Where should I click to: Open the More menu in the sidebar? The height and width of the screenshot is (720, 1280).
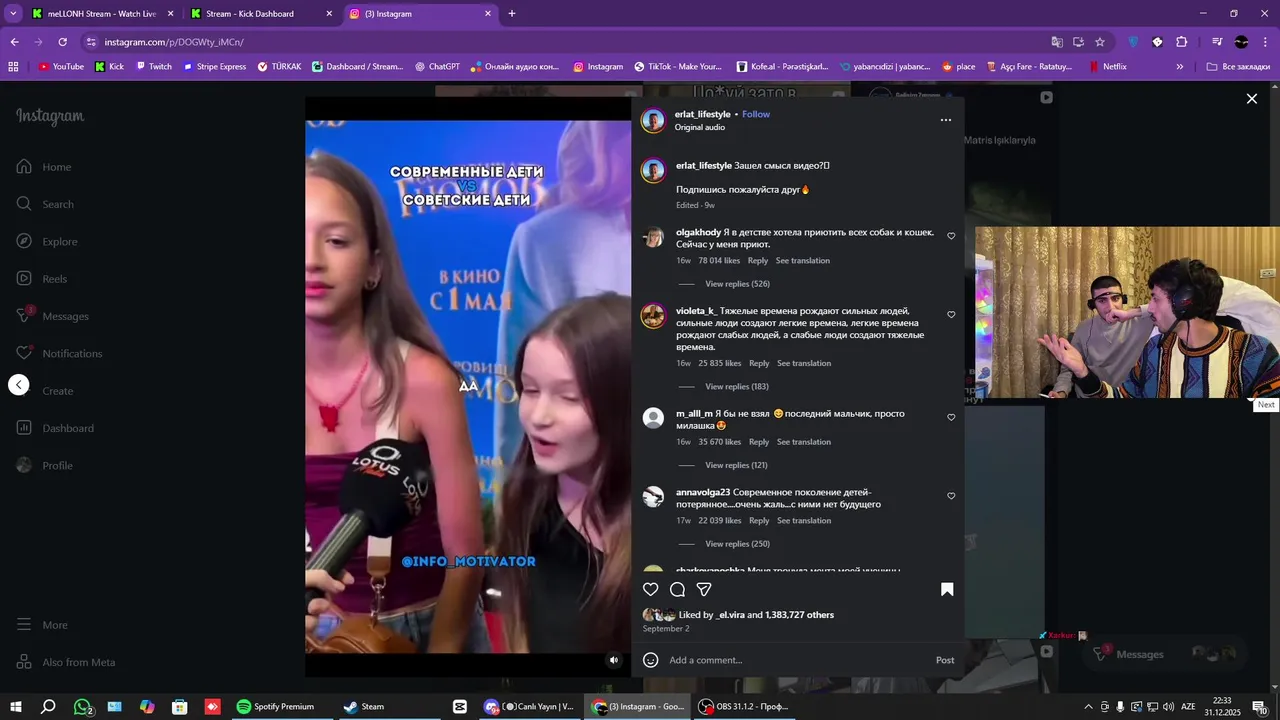pos(43,625)
